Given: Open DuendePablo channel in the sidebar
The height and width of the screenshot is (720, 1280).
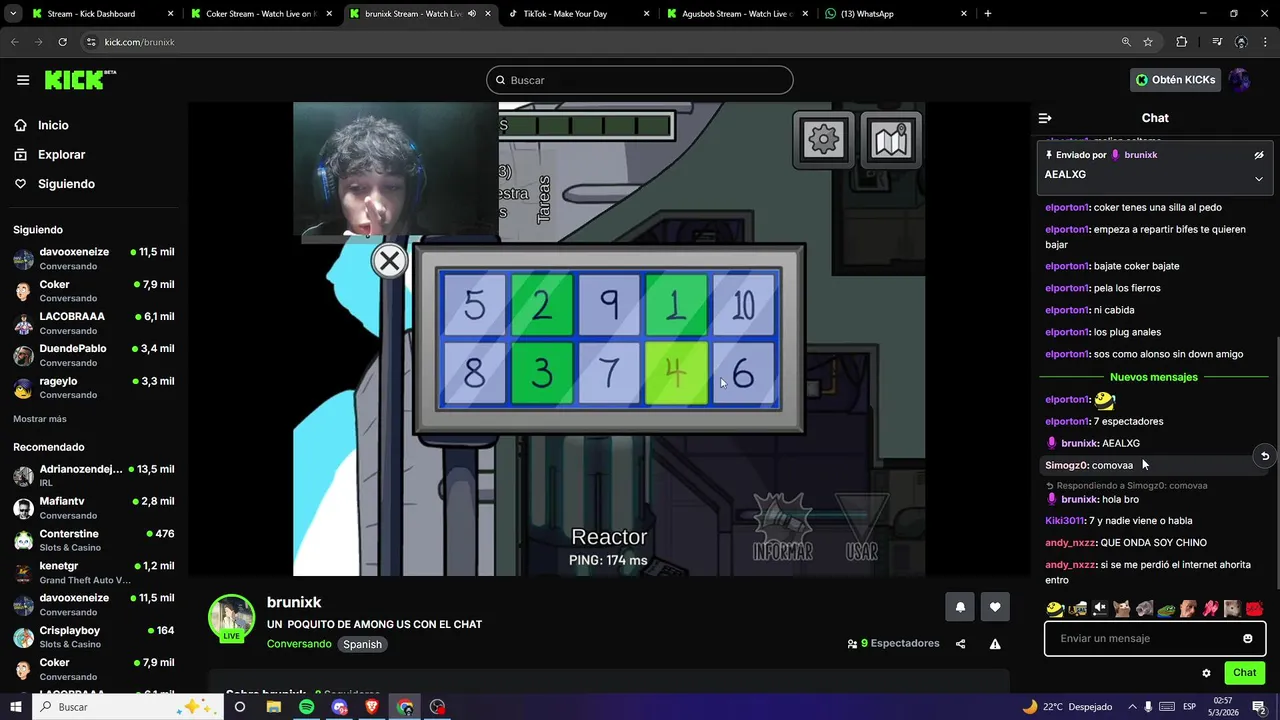Looking at the screenshot, I should click(x=94, y=355).
